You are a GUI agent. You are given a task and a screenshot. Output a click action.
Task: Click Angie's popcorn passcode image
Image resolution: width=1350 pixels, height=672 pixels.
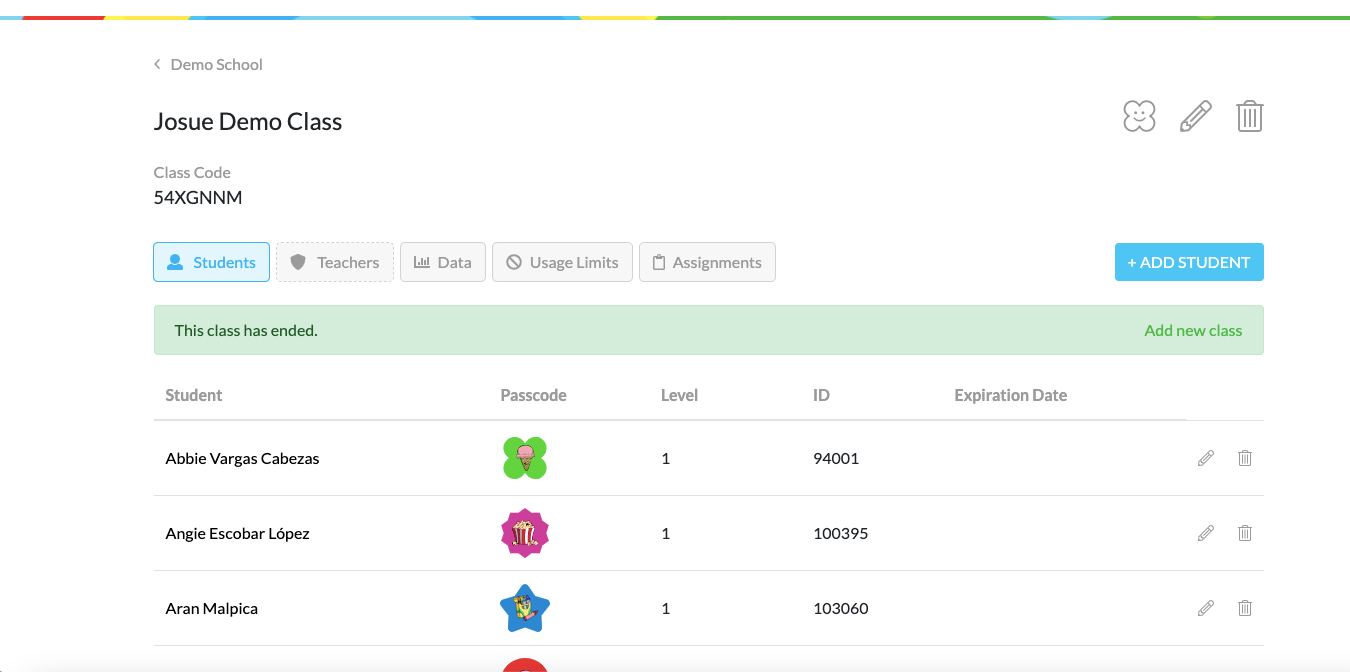pos(524,533)
